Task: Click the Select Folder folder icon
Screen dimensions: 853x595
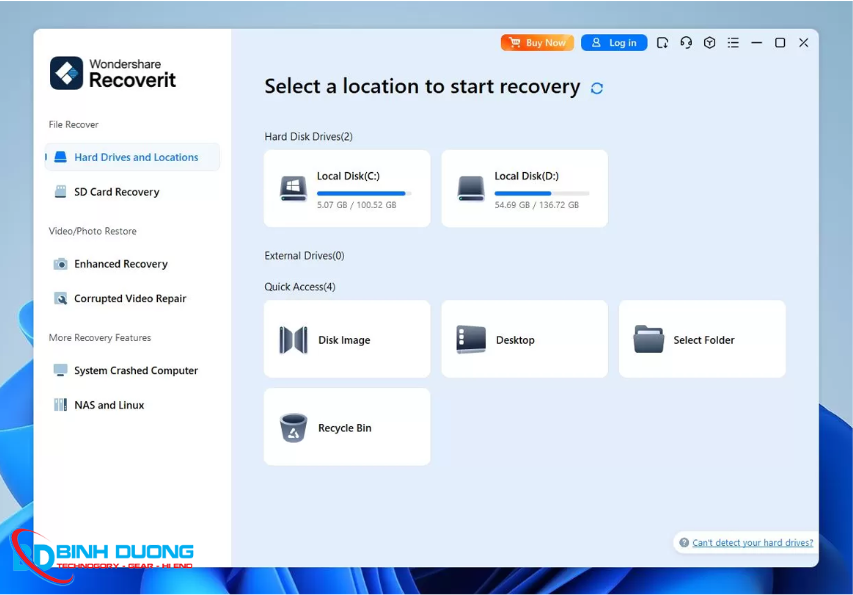Action: 648,339
